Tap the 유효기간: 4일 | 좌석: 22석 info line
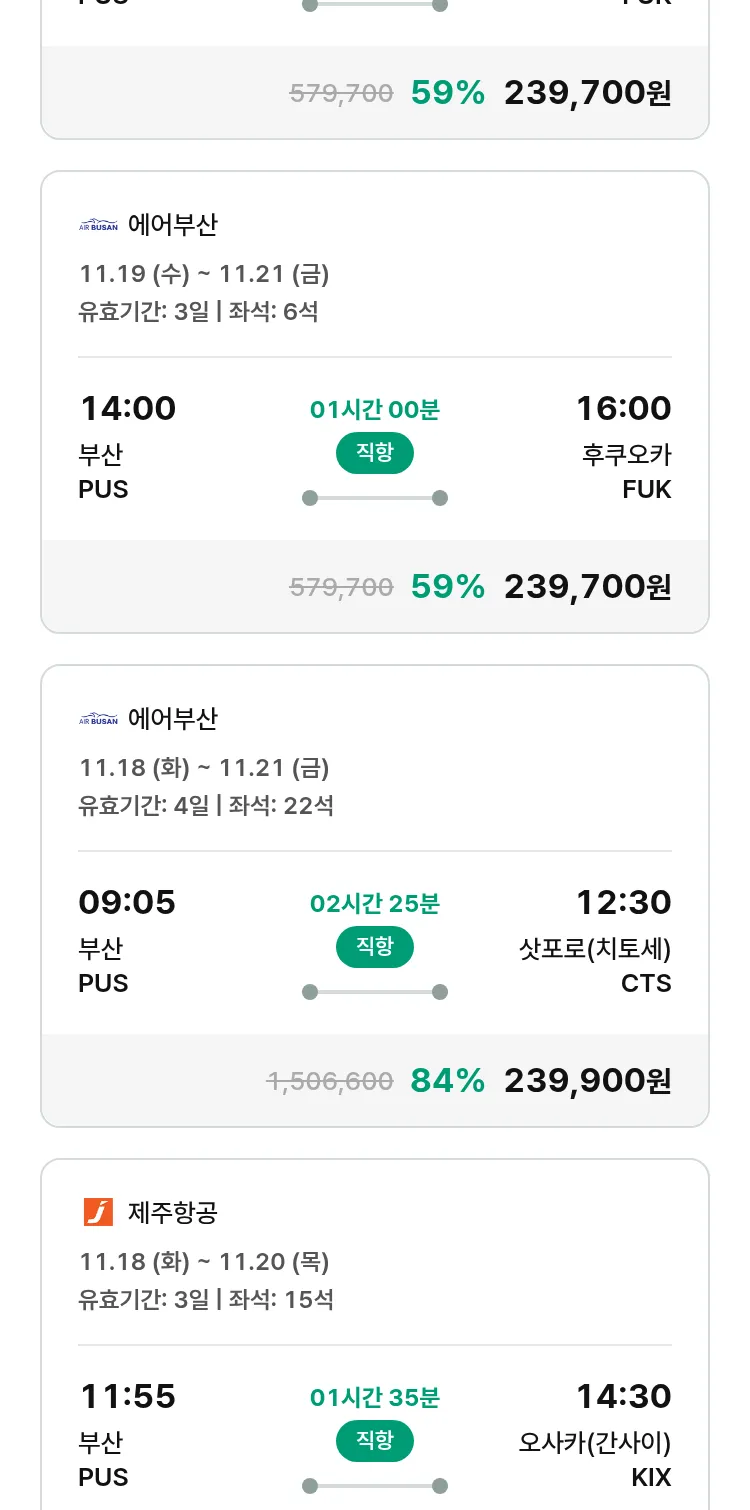The width and height of the screenshot is (750, 1510). coord(206,805)
